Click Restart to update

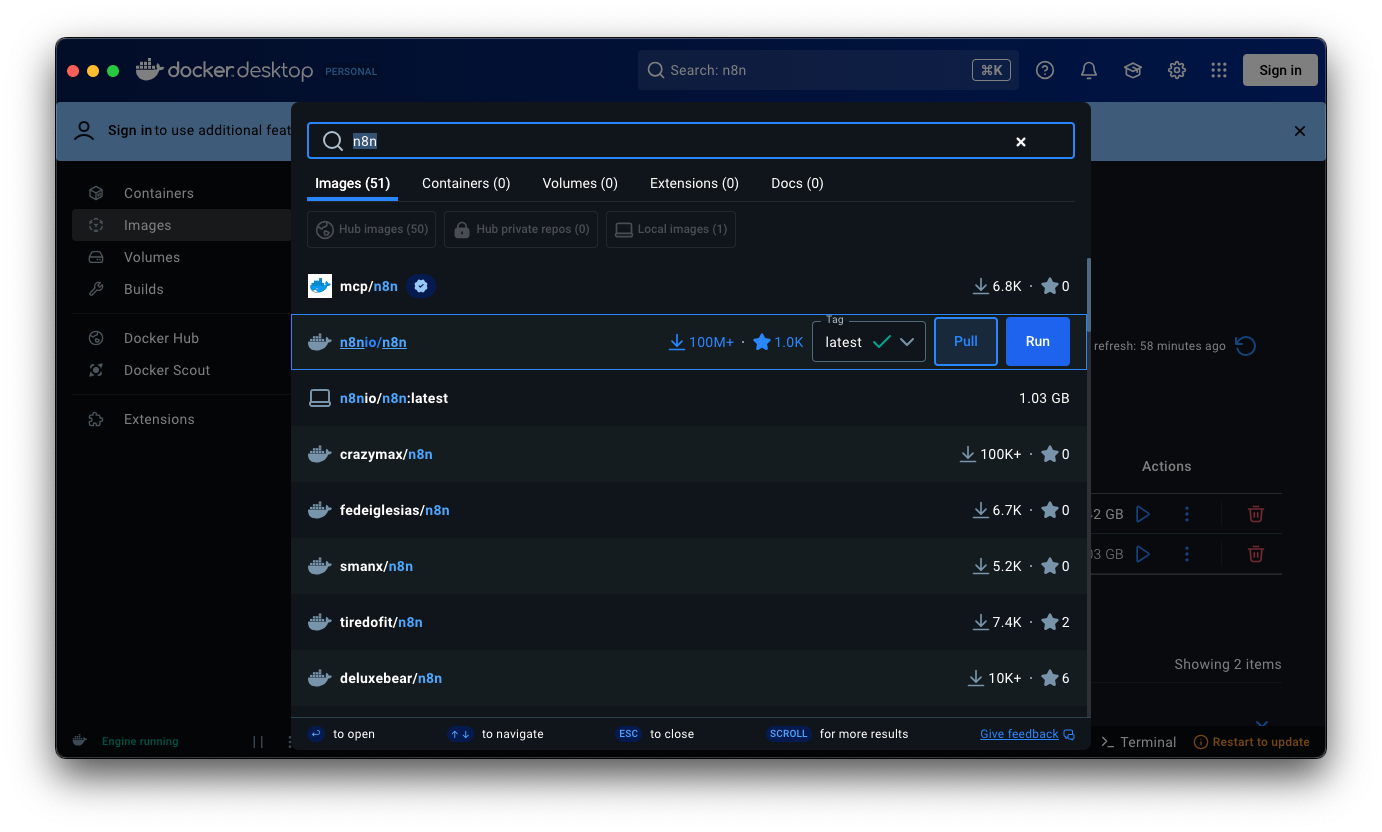click(1252, 742)
